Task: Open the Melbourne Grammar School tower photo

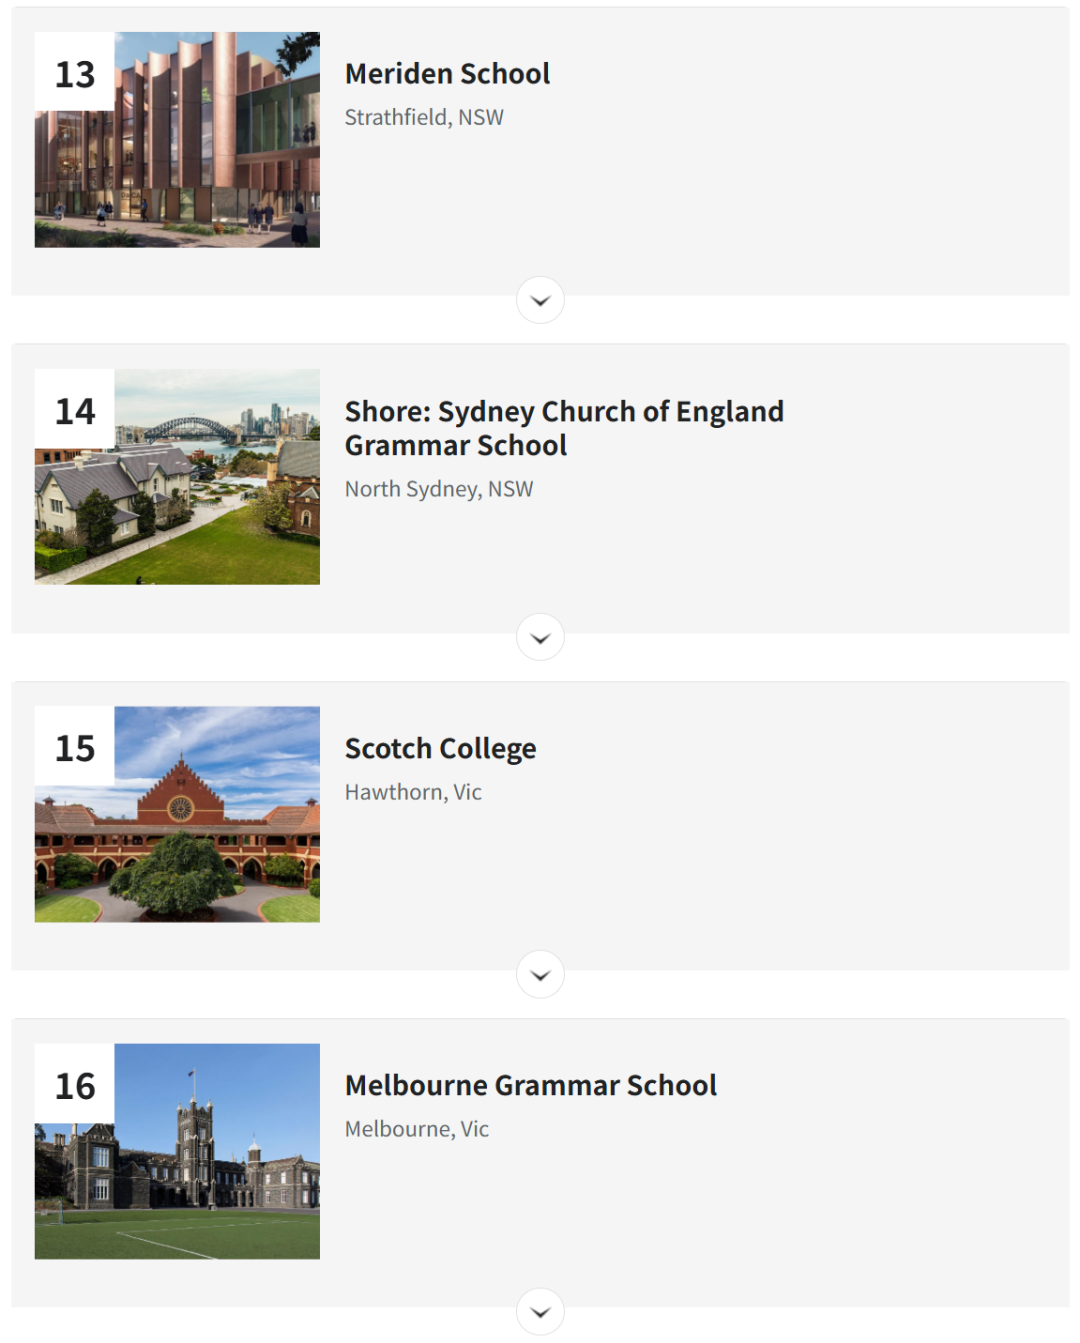Action: [x=177, y=1151]
